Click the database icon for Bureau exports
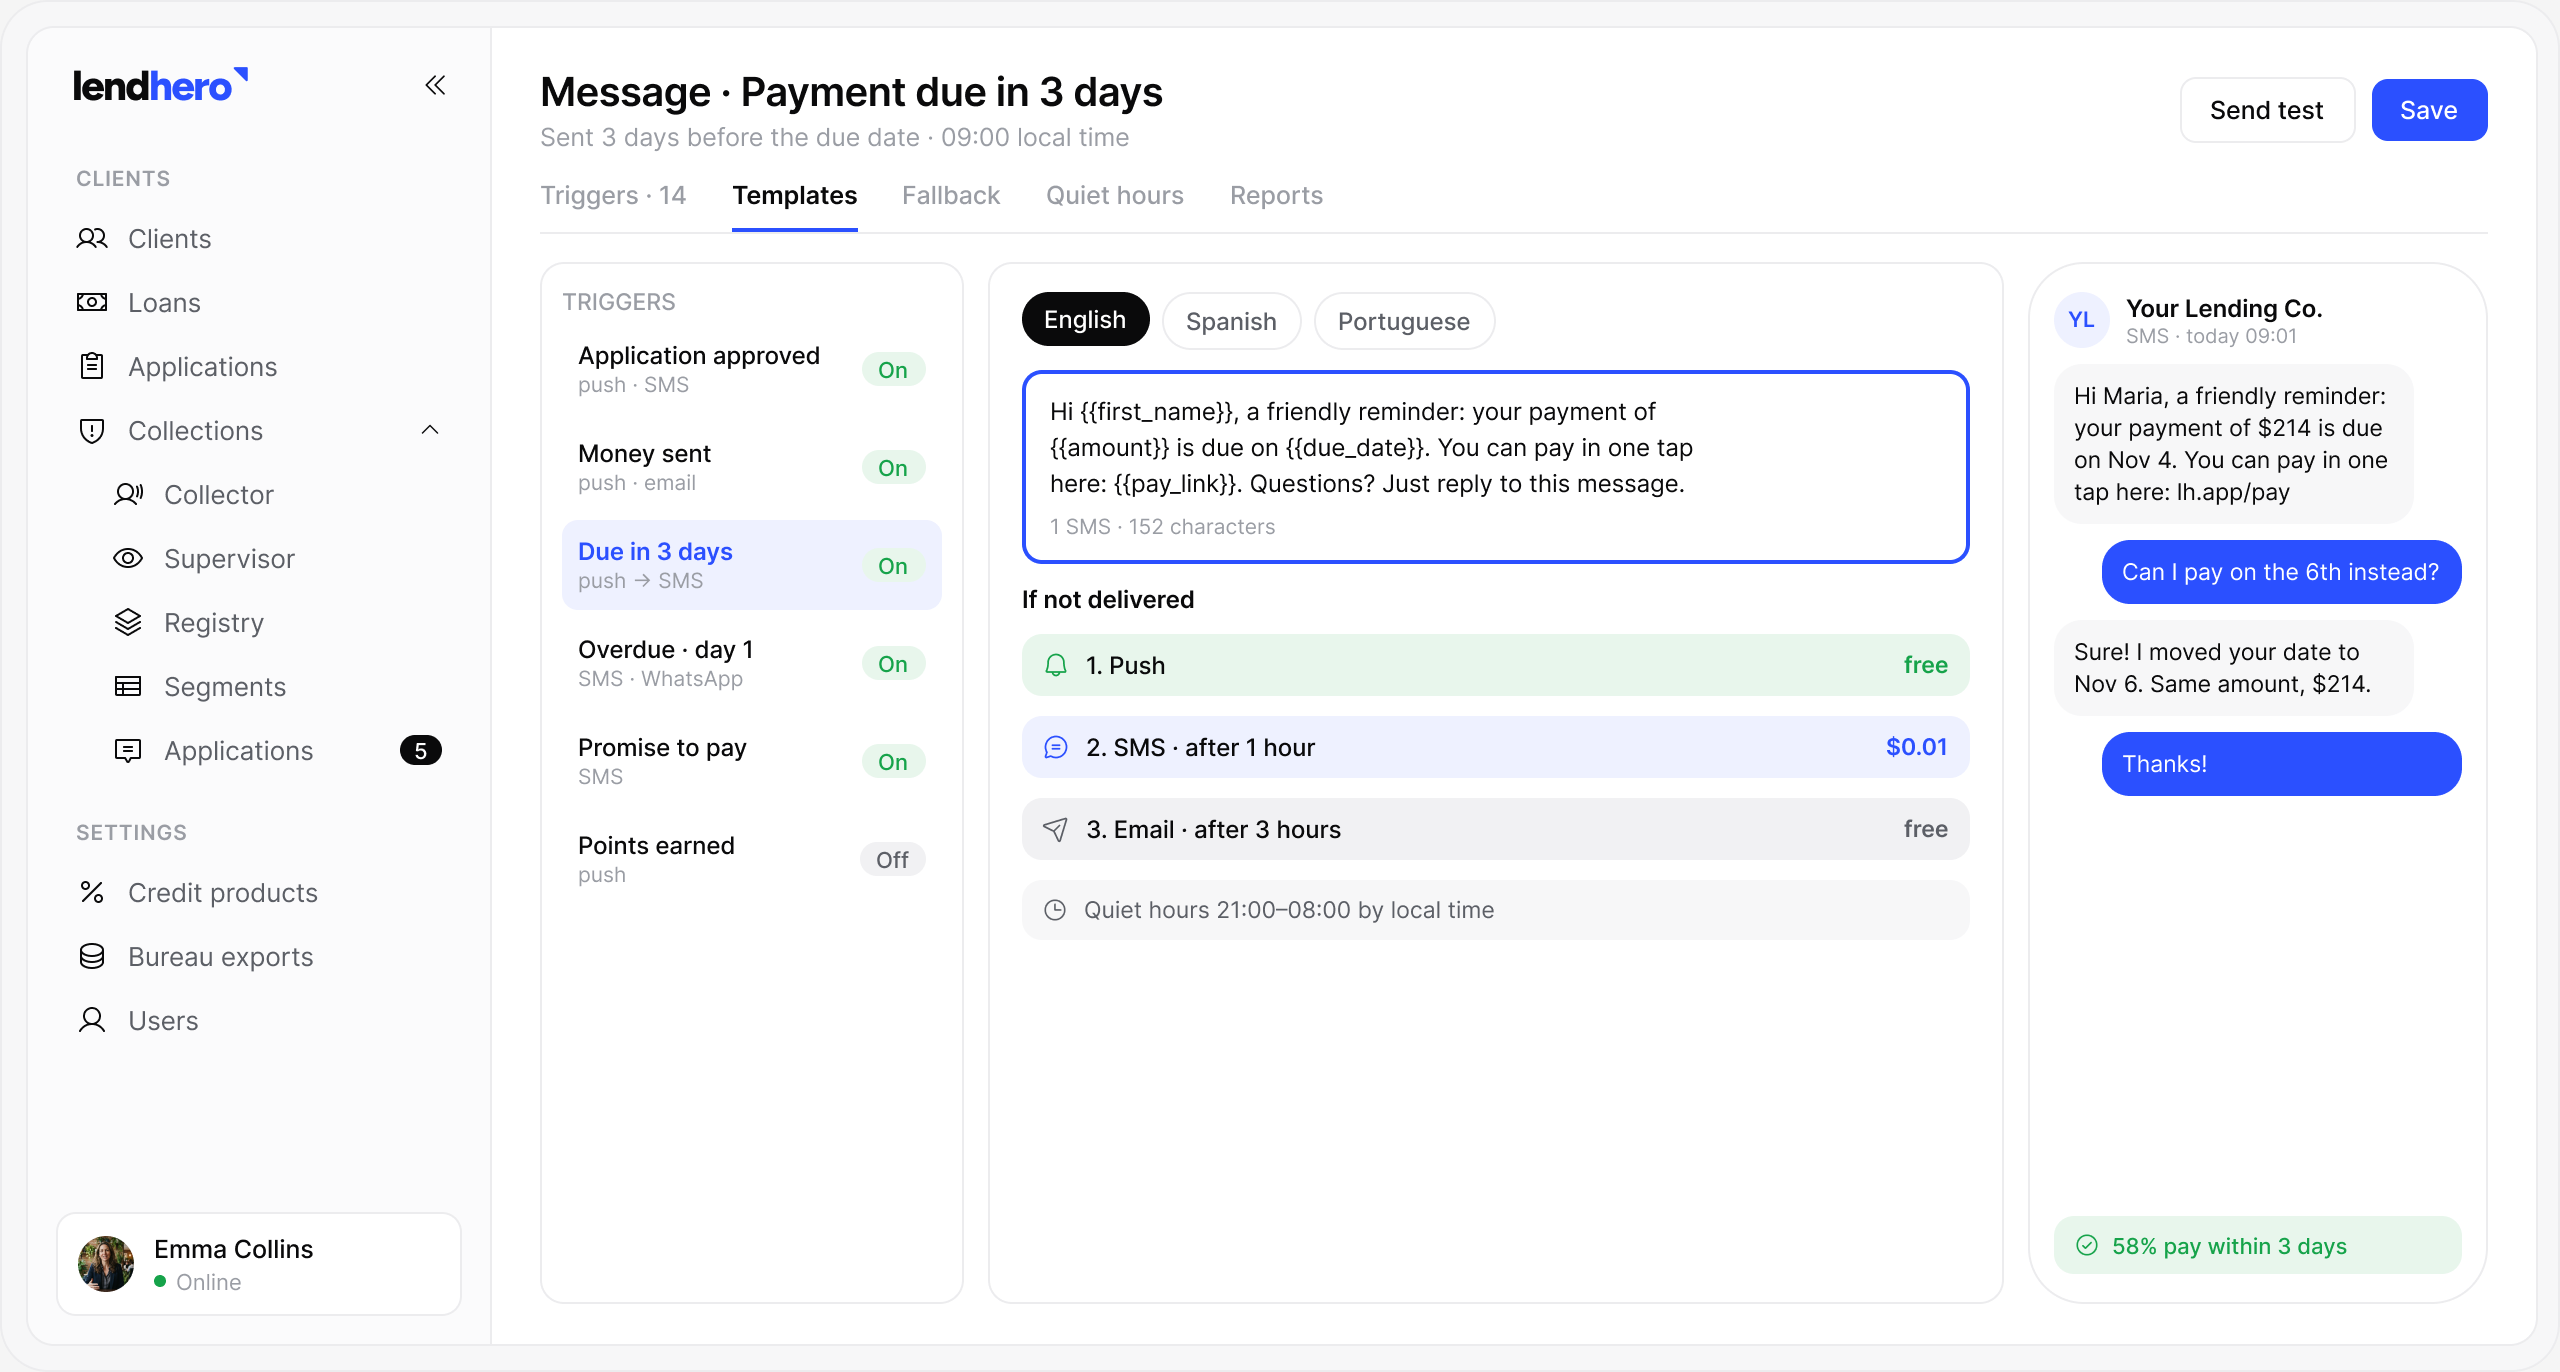This screenshot has height=1372, width=2560. coord(92,957)
